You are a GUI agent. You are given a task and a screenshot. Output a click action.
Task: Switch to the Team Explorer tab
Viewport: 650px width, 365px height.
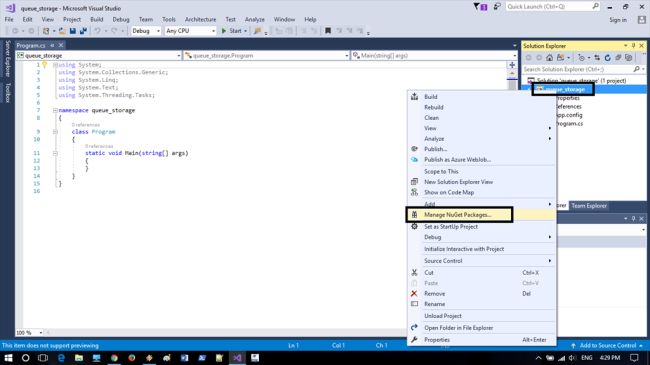pyautogui.click(x=589, y=206)
